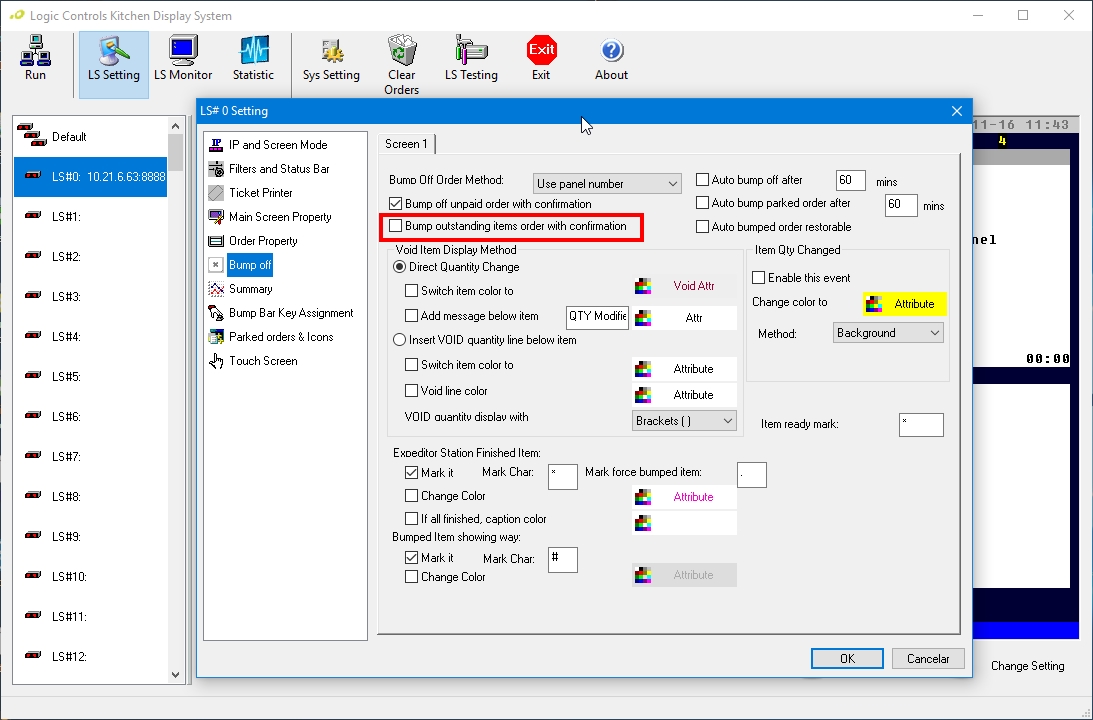Enable Auto bump parked order after
The height and width of the screenshot is (720, 1093).
pyautogui.click(x=703, y=203)
